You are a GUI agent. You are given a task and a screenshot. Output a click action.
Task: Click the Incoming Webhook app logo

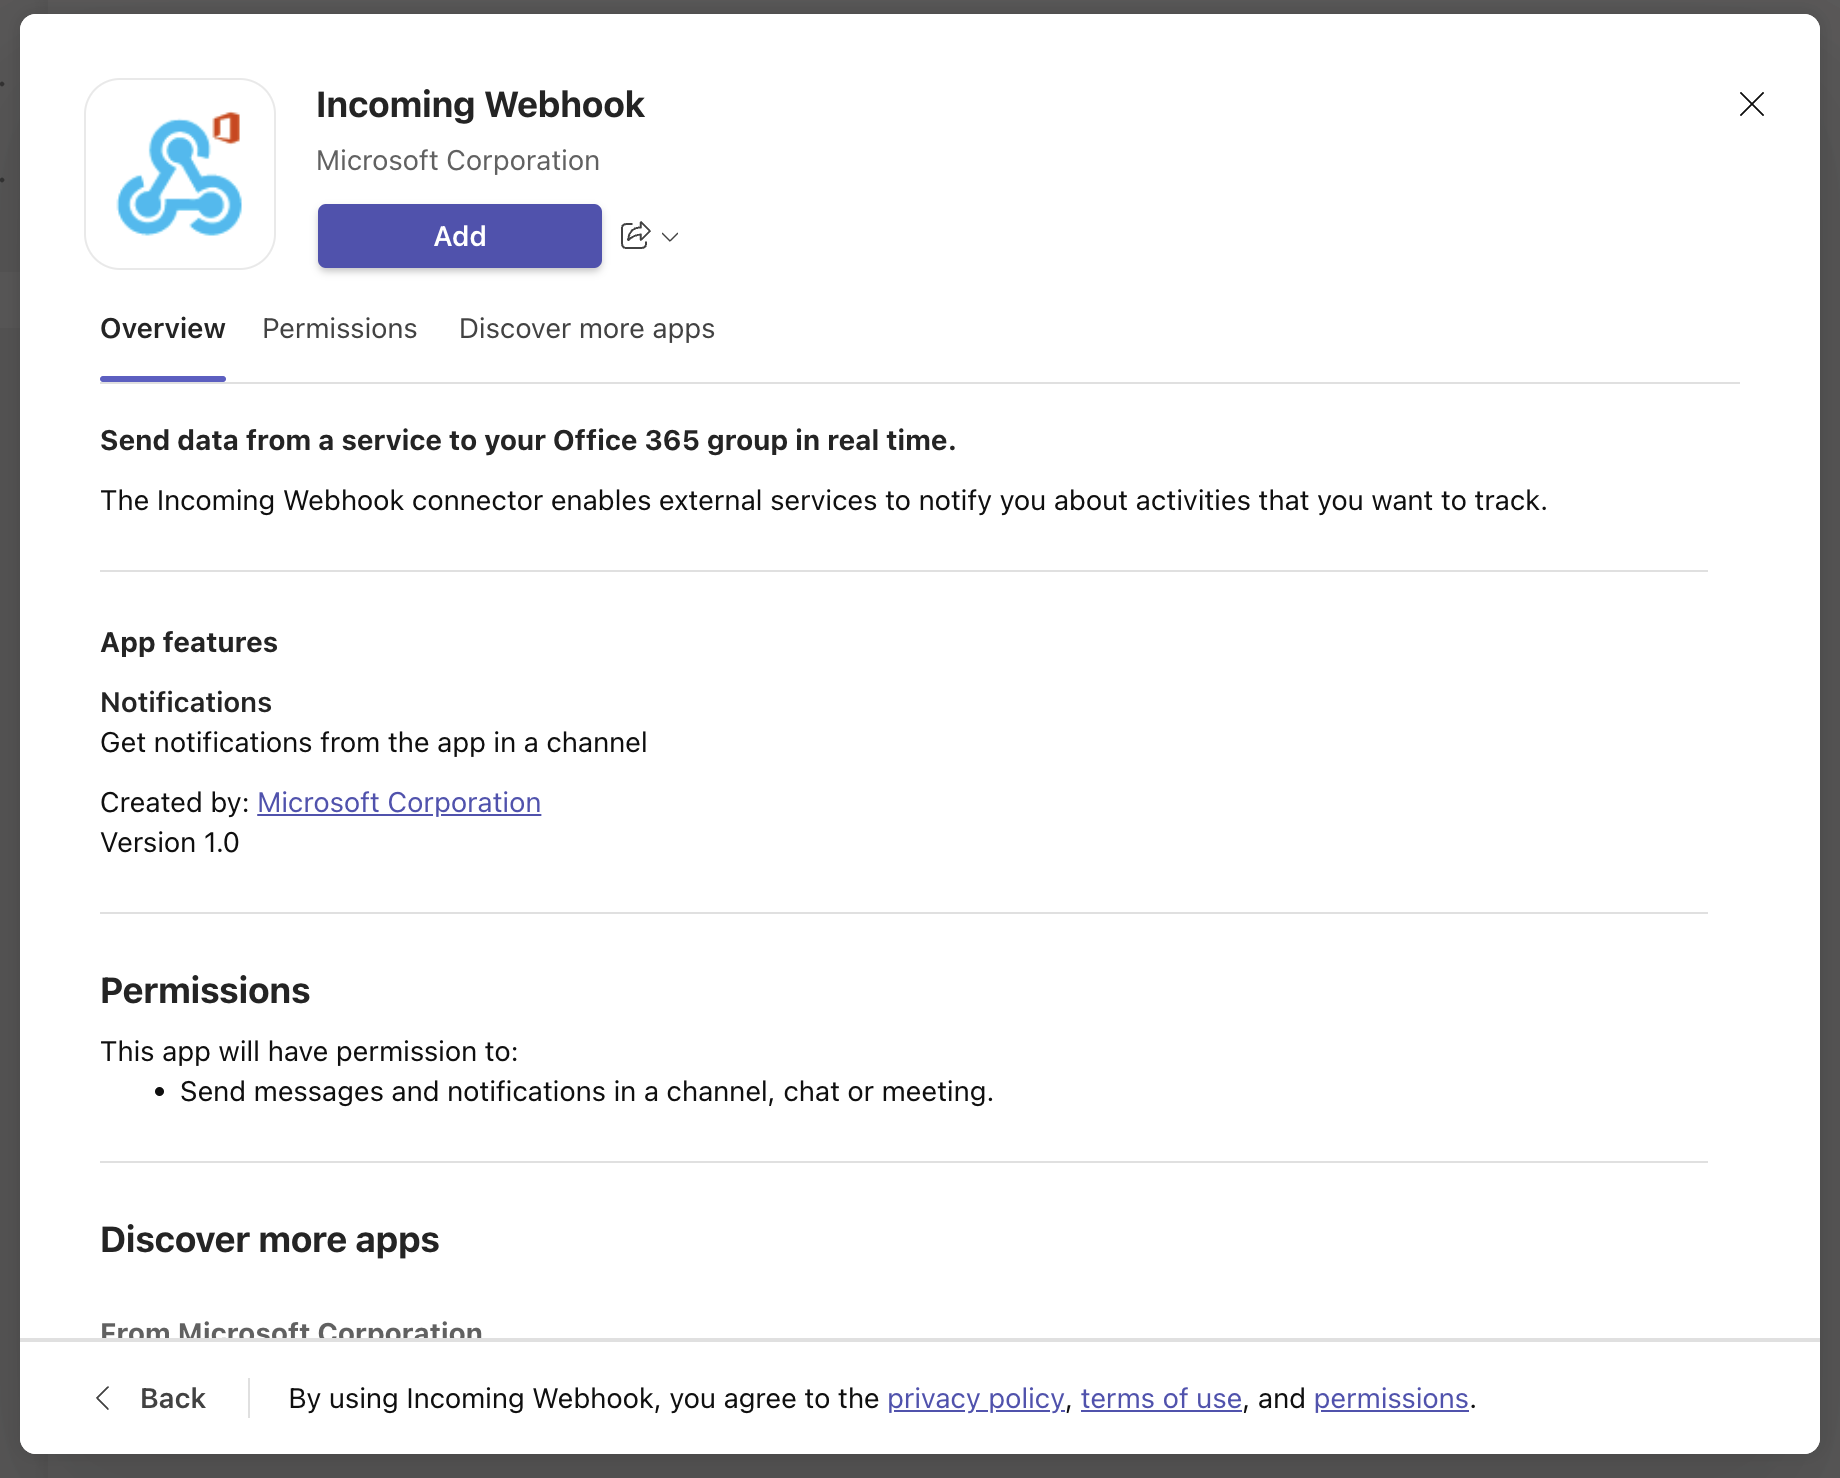point(180,174)
